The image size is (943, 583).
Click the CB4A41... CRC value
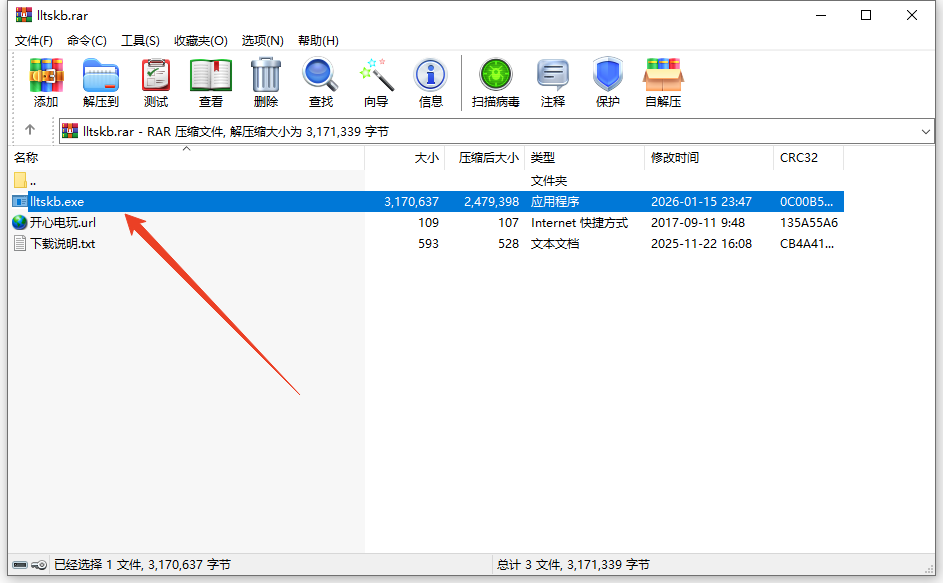click(807, 244)
